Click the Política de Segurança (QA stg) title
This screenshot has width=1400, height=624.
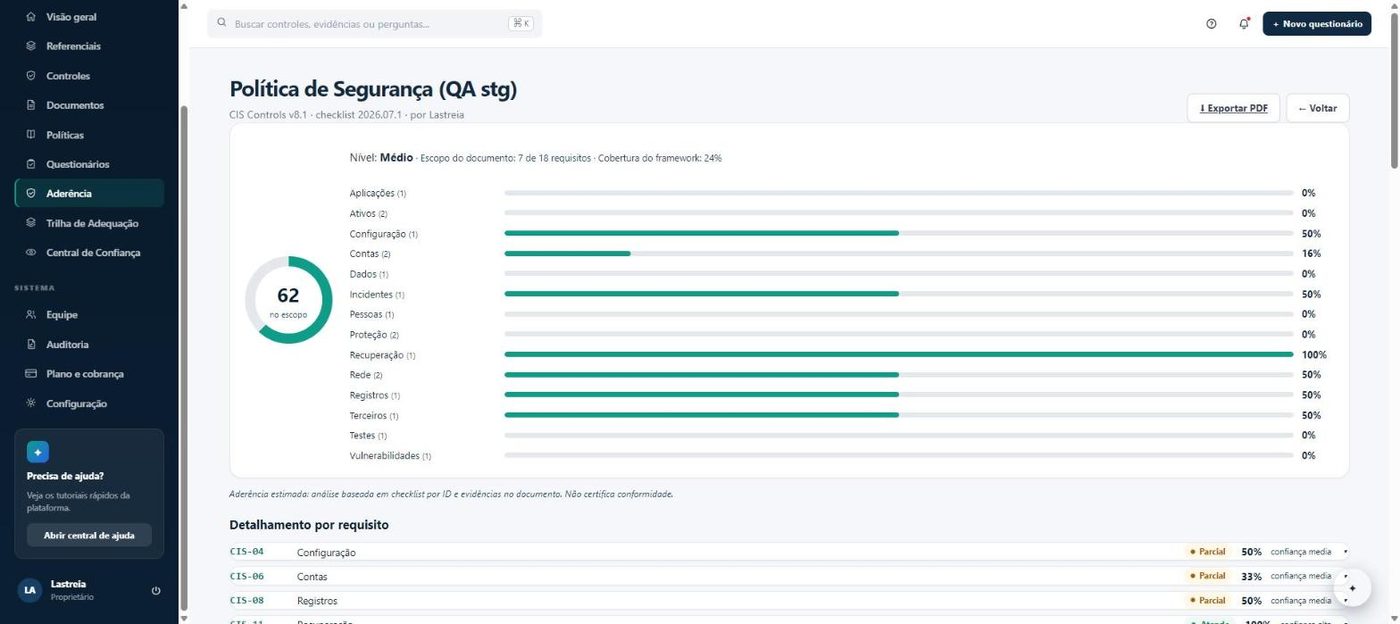point(373,89)
